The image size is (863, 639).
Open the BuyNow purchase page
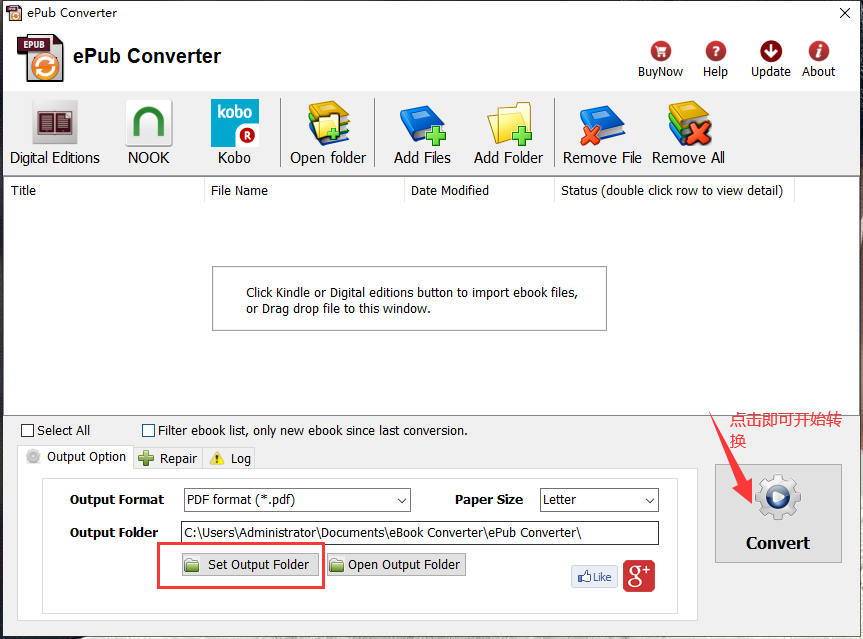click(660, 59)
